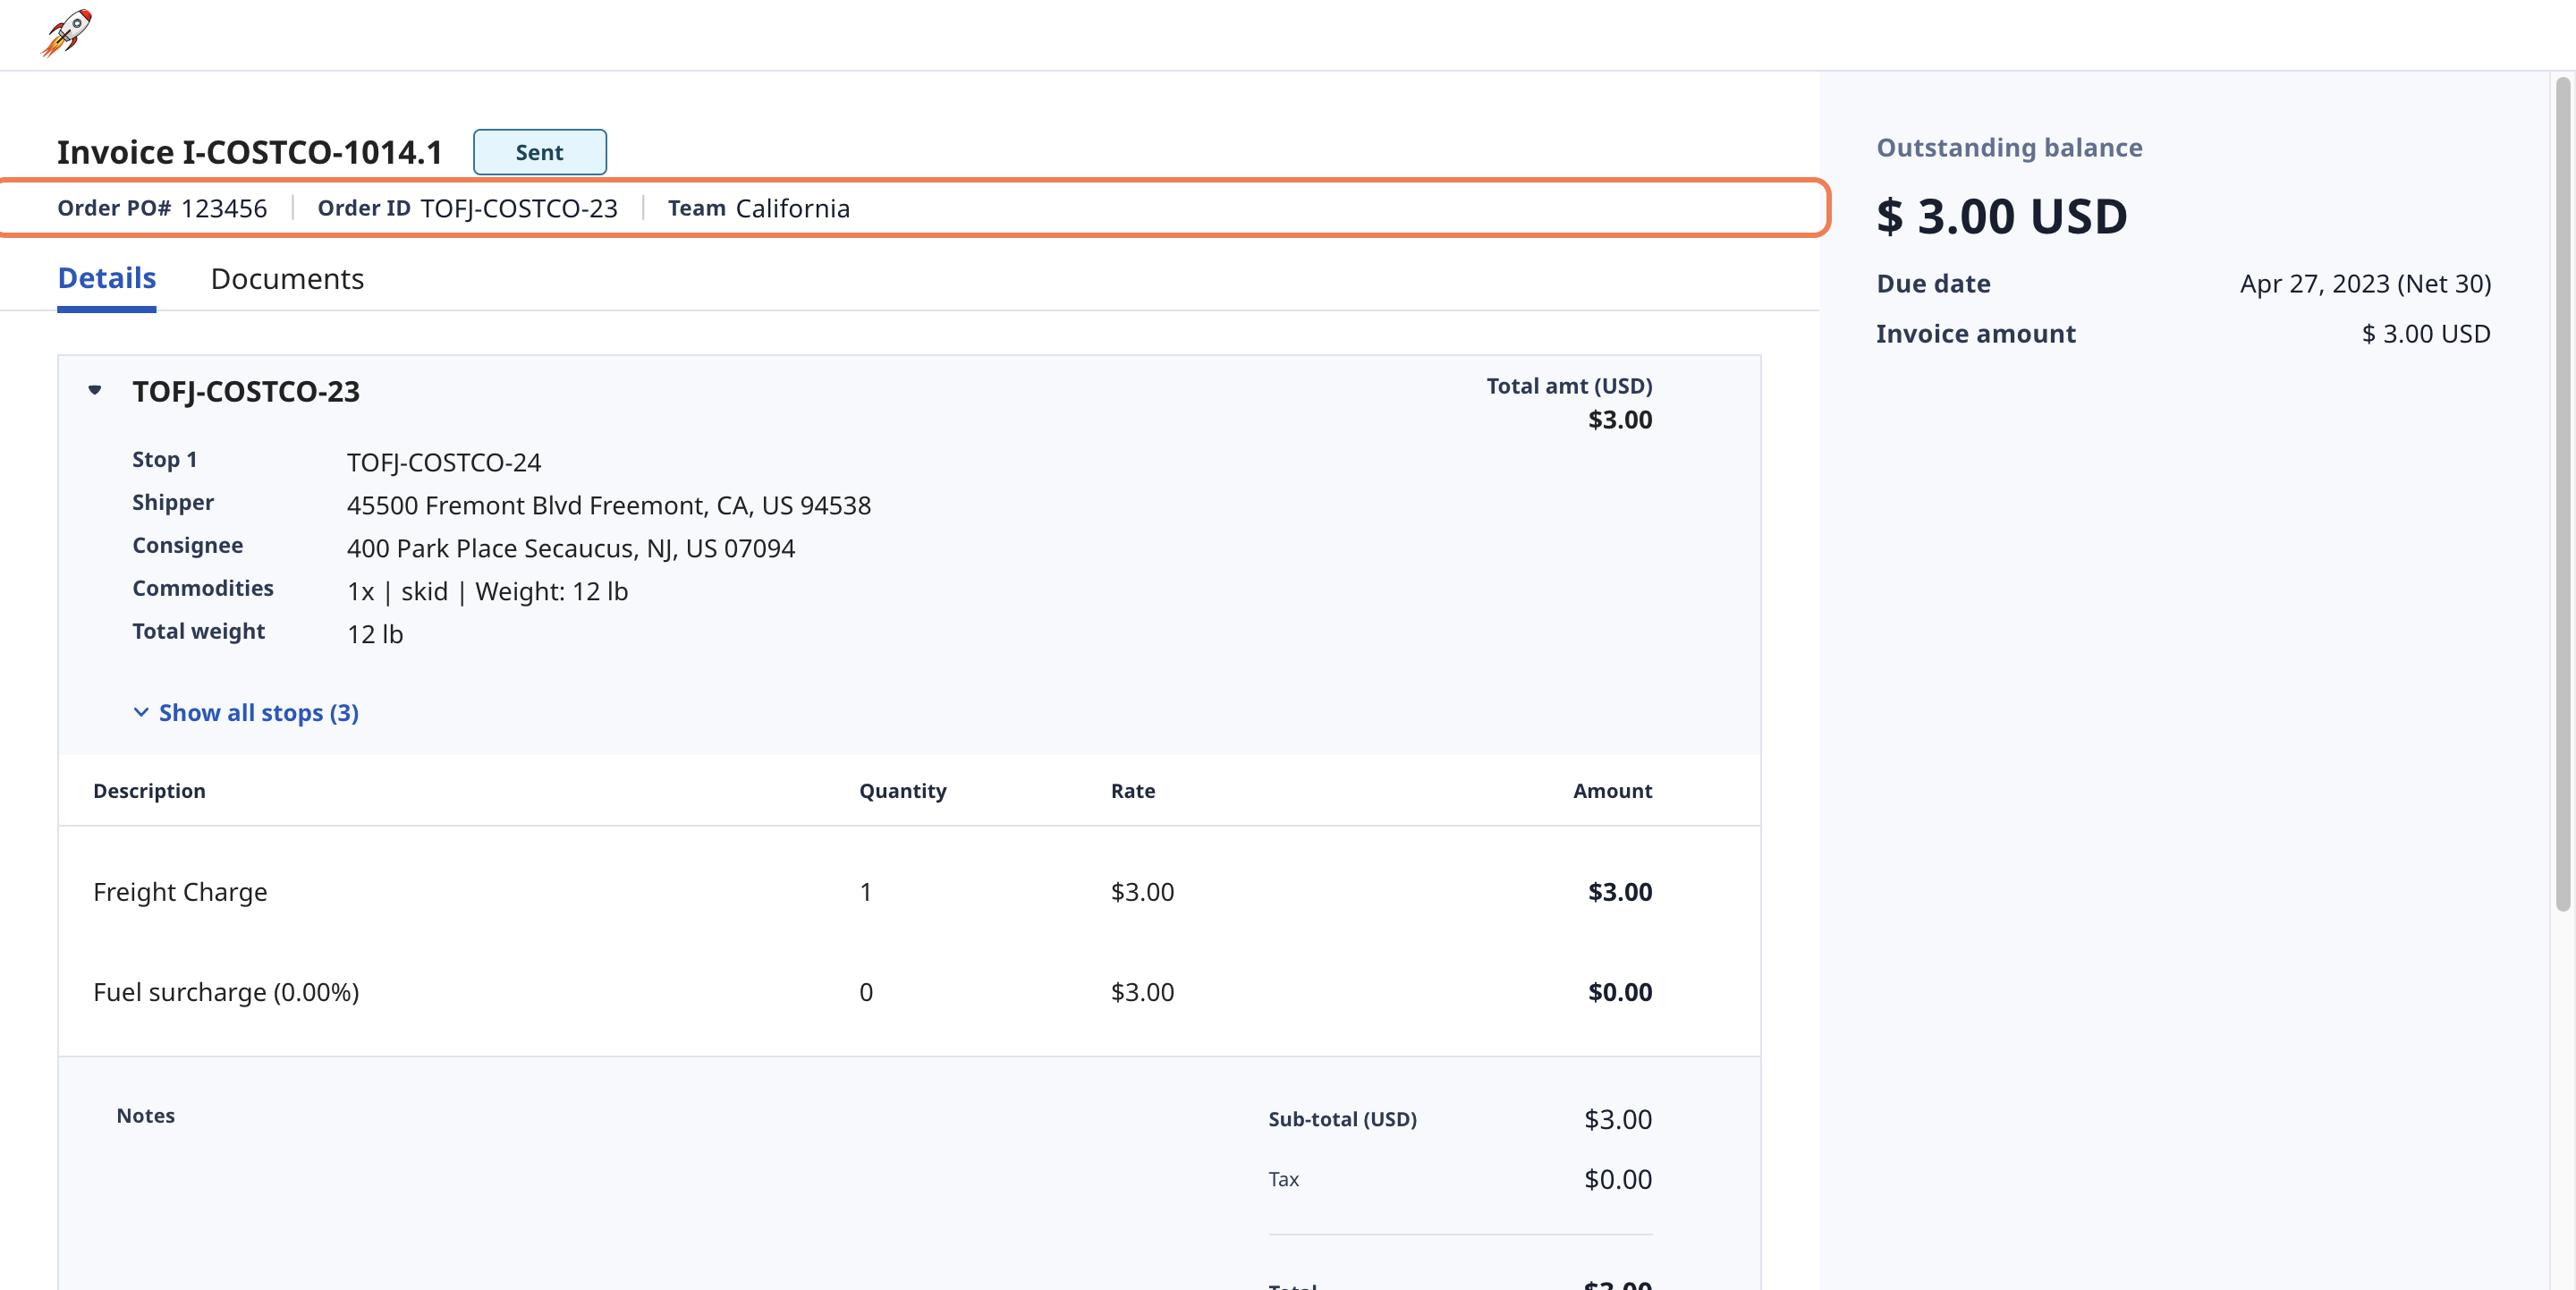Click the Quantity column header

903,790
